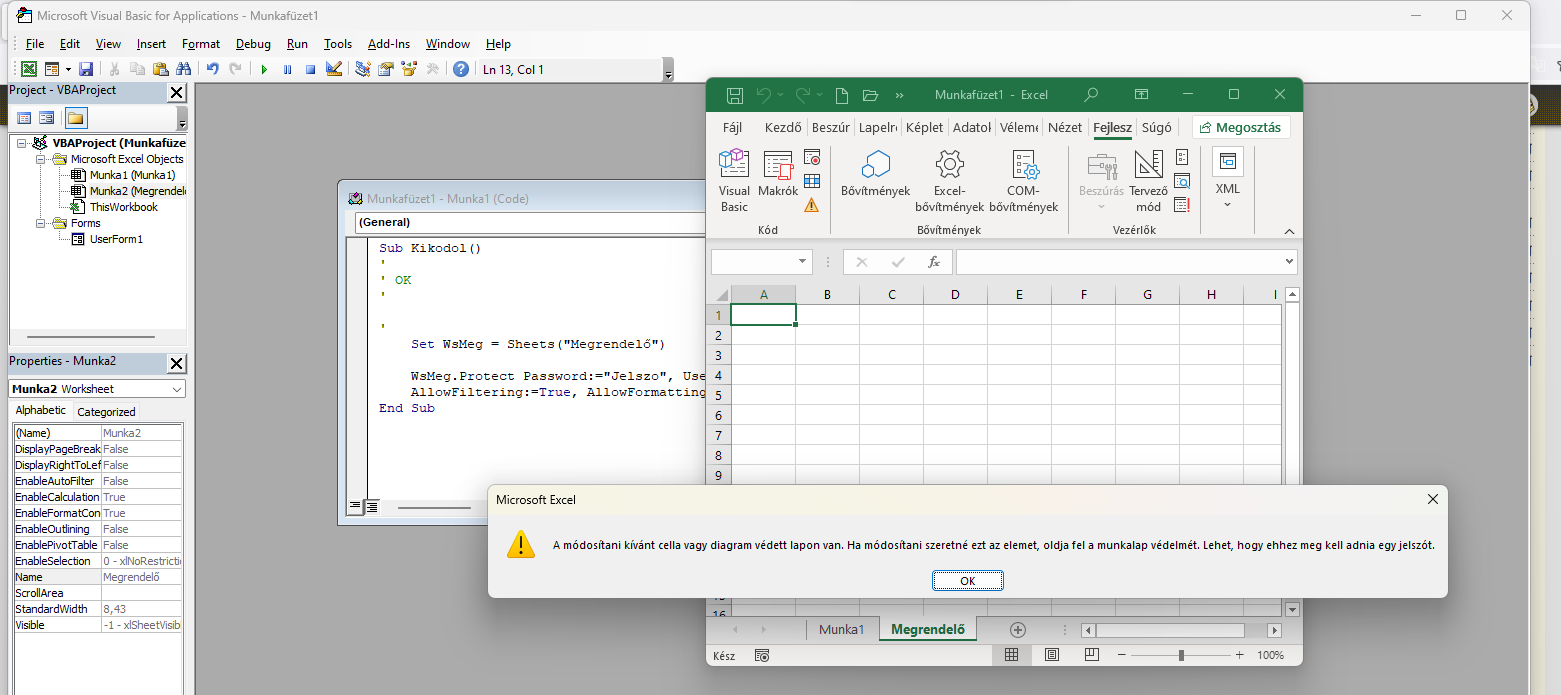Open Makrók in the Excel ribbon
1561x695 pixels.
click(x=778, y=175)
